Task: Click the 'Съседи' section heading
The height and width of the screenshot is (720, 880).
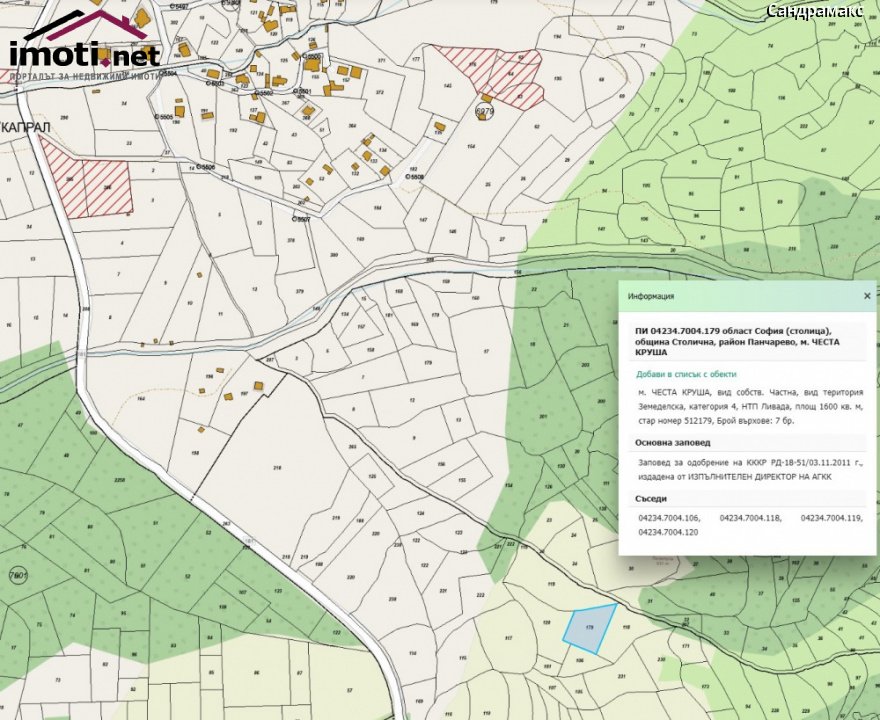Action: 651,498
